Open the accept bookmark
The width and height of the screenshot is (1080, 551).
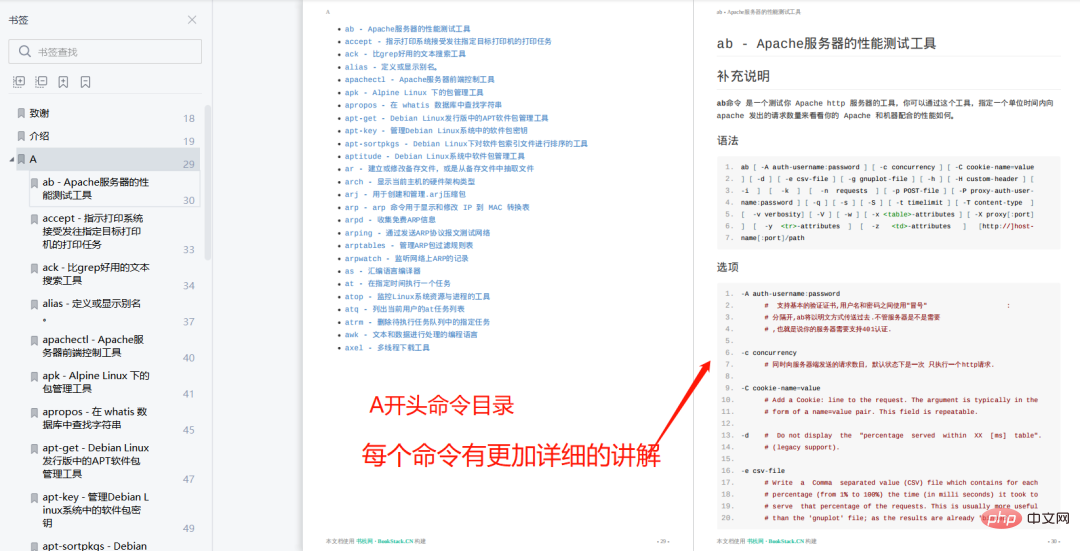click(92, 231)
